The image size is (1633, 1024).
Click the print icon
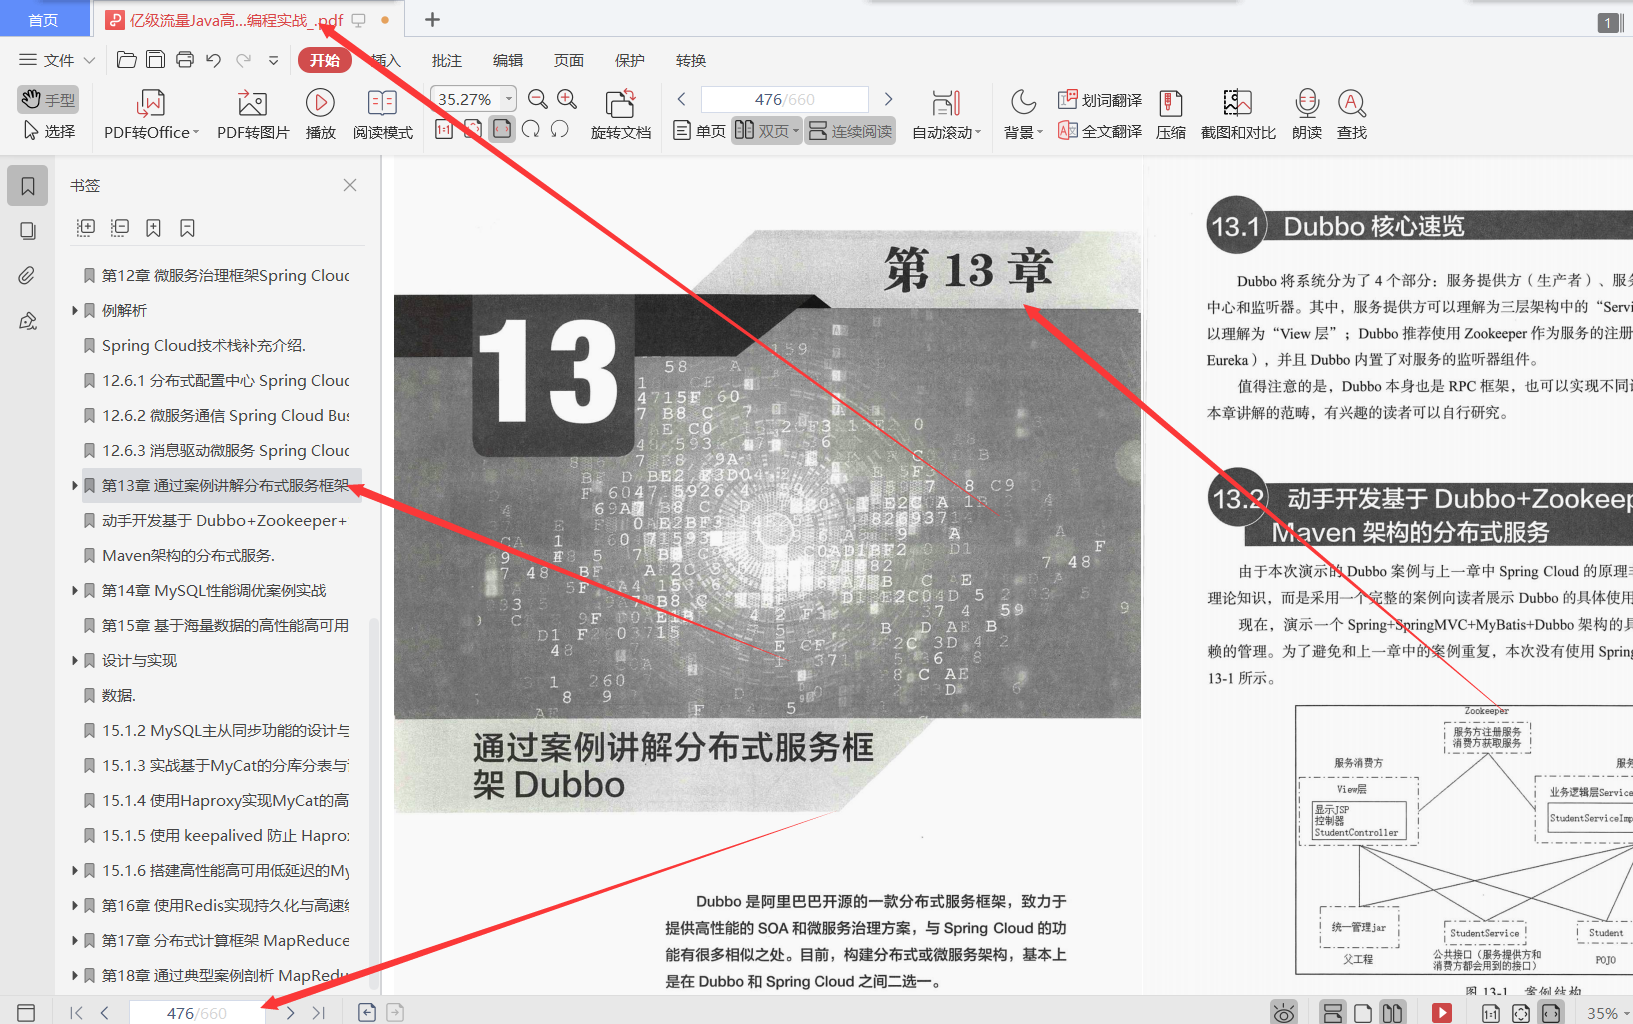coord(185,60)
